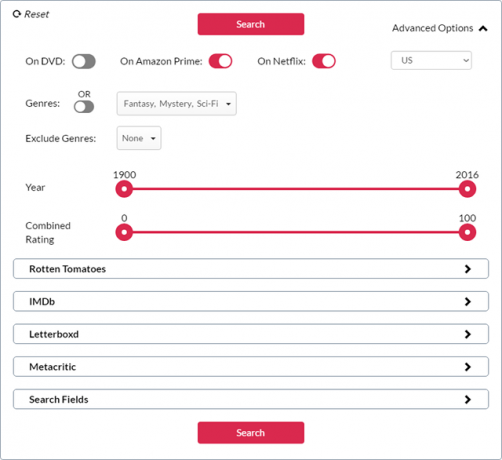
Task: Click the bottom Search button
Action: (251, 433)
